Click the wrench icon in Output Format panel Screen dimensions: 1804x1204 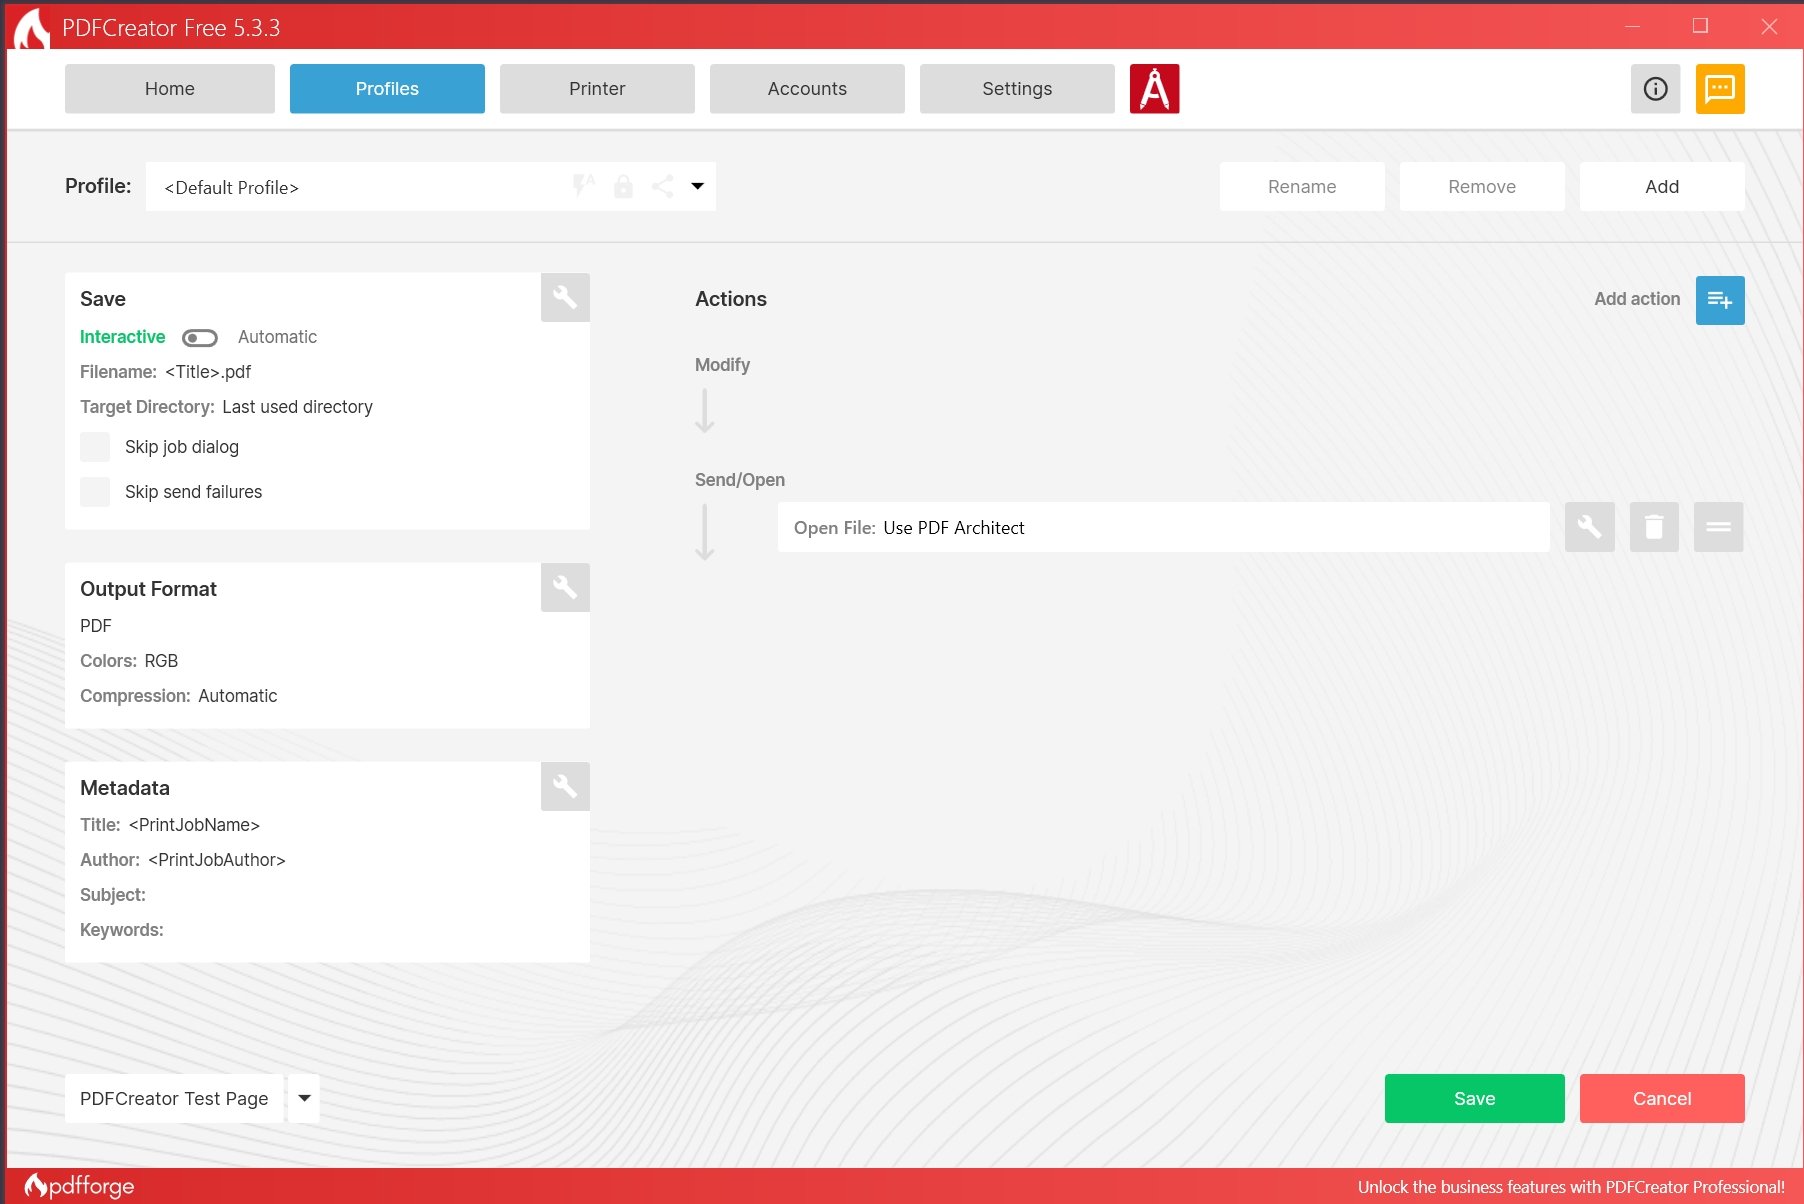(x=565, y=587)
